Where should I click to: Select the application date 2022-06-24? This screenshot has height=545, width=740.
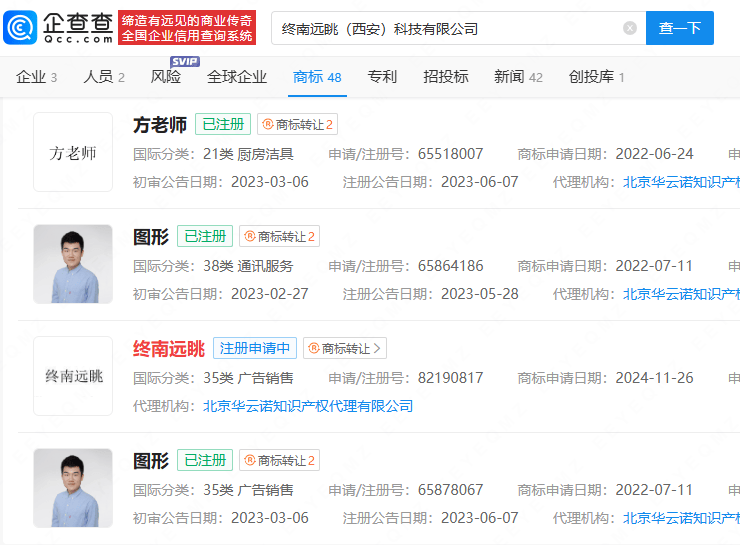pos(654,154)
